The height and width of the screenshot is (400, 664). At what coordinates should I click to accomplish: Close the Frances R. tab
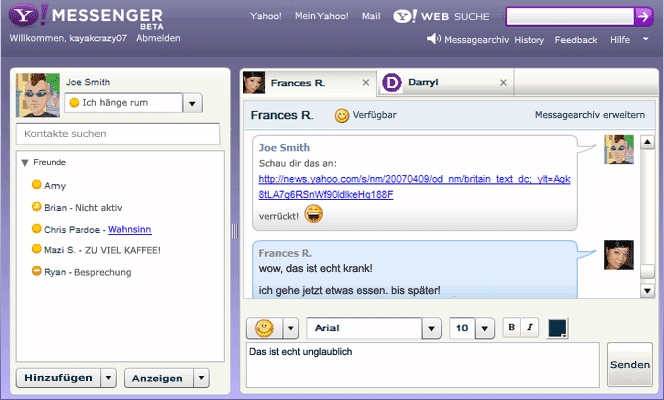[366, 83]
